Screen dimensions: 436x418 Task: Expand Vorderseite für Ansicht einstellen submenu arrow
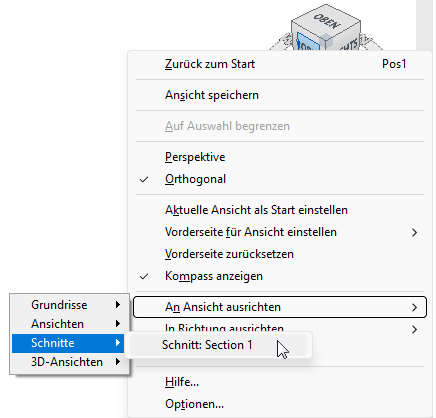click(x=414, y=232)
